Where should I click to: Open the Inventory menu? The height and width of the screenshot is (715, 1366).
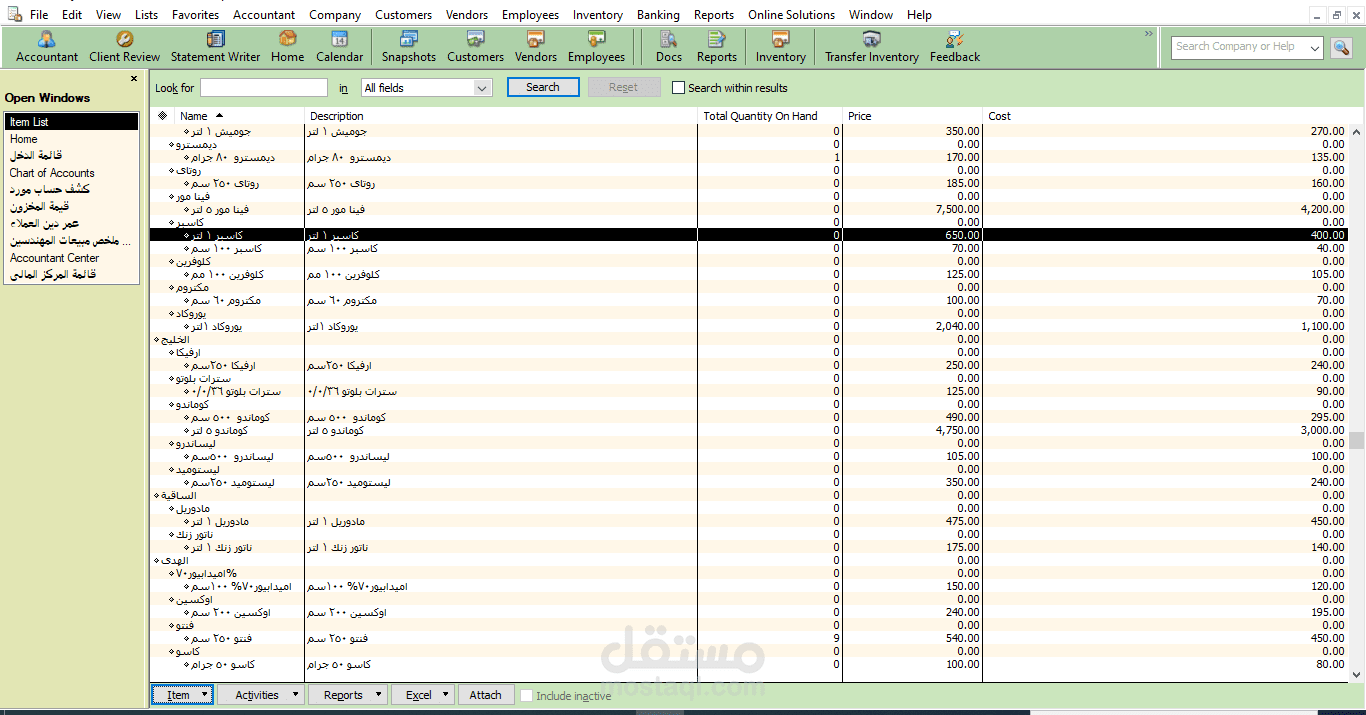[x=597, y=15]
